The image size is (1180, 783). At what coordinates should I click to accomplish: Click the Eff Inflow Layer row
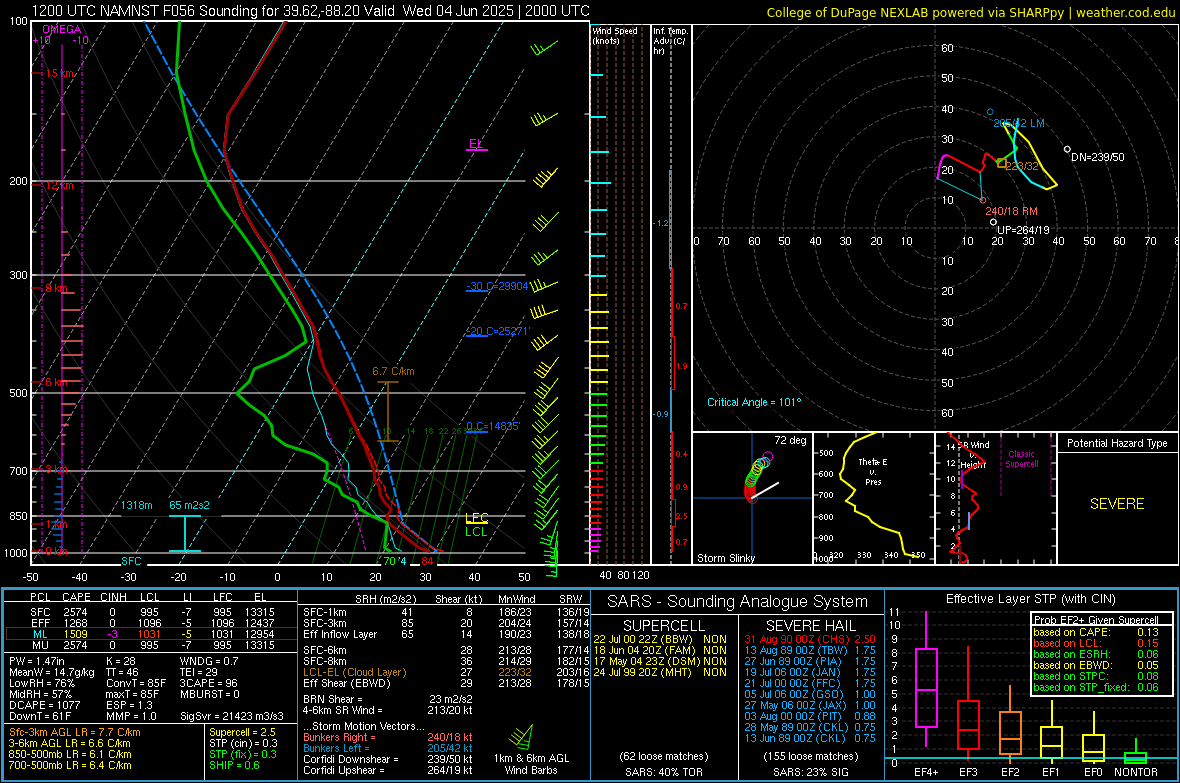pos(446,634)
